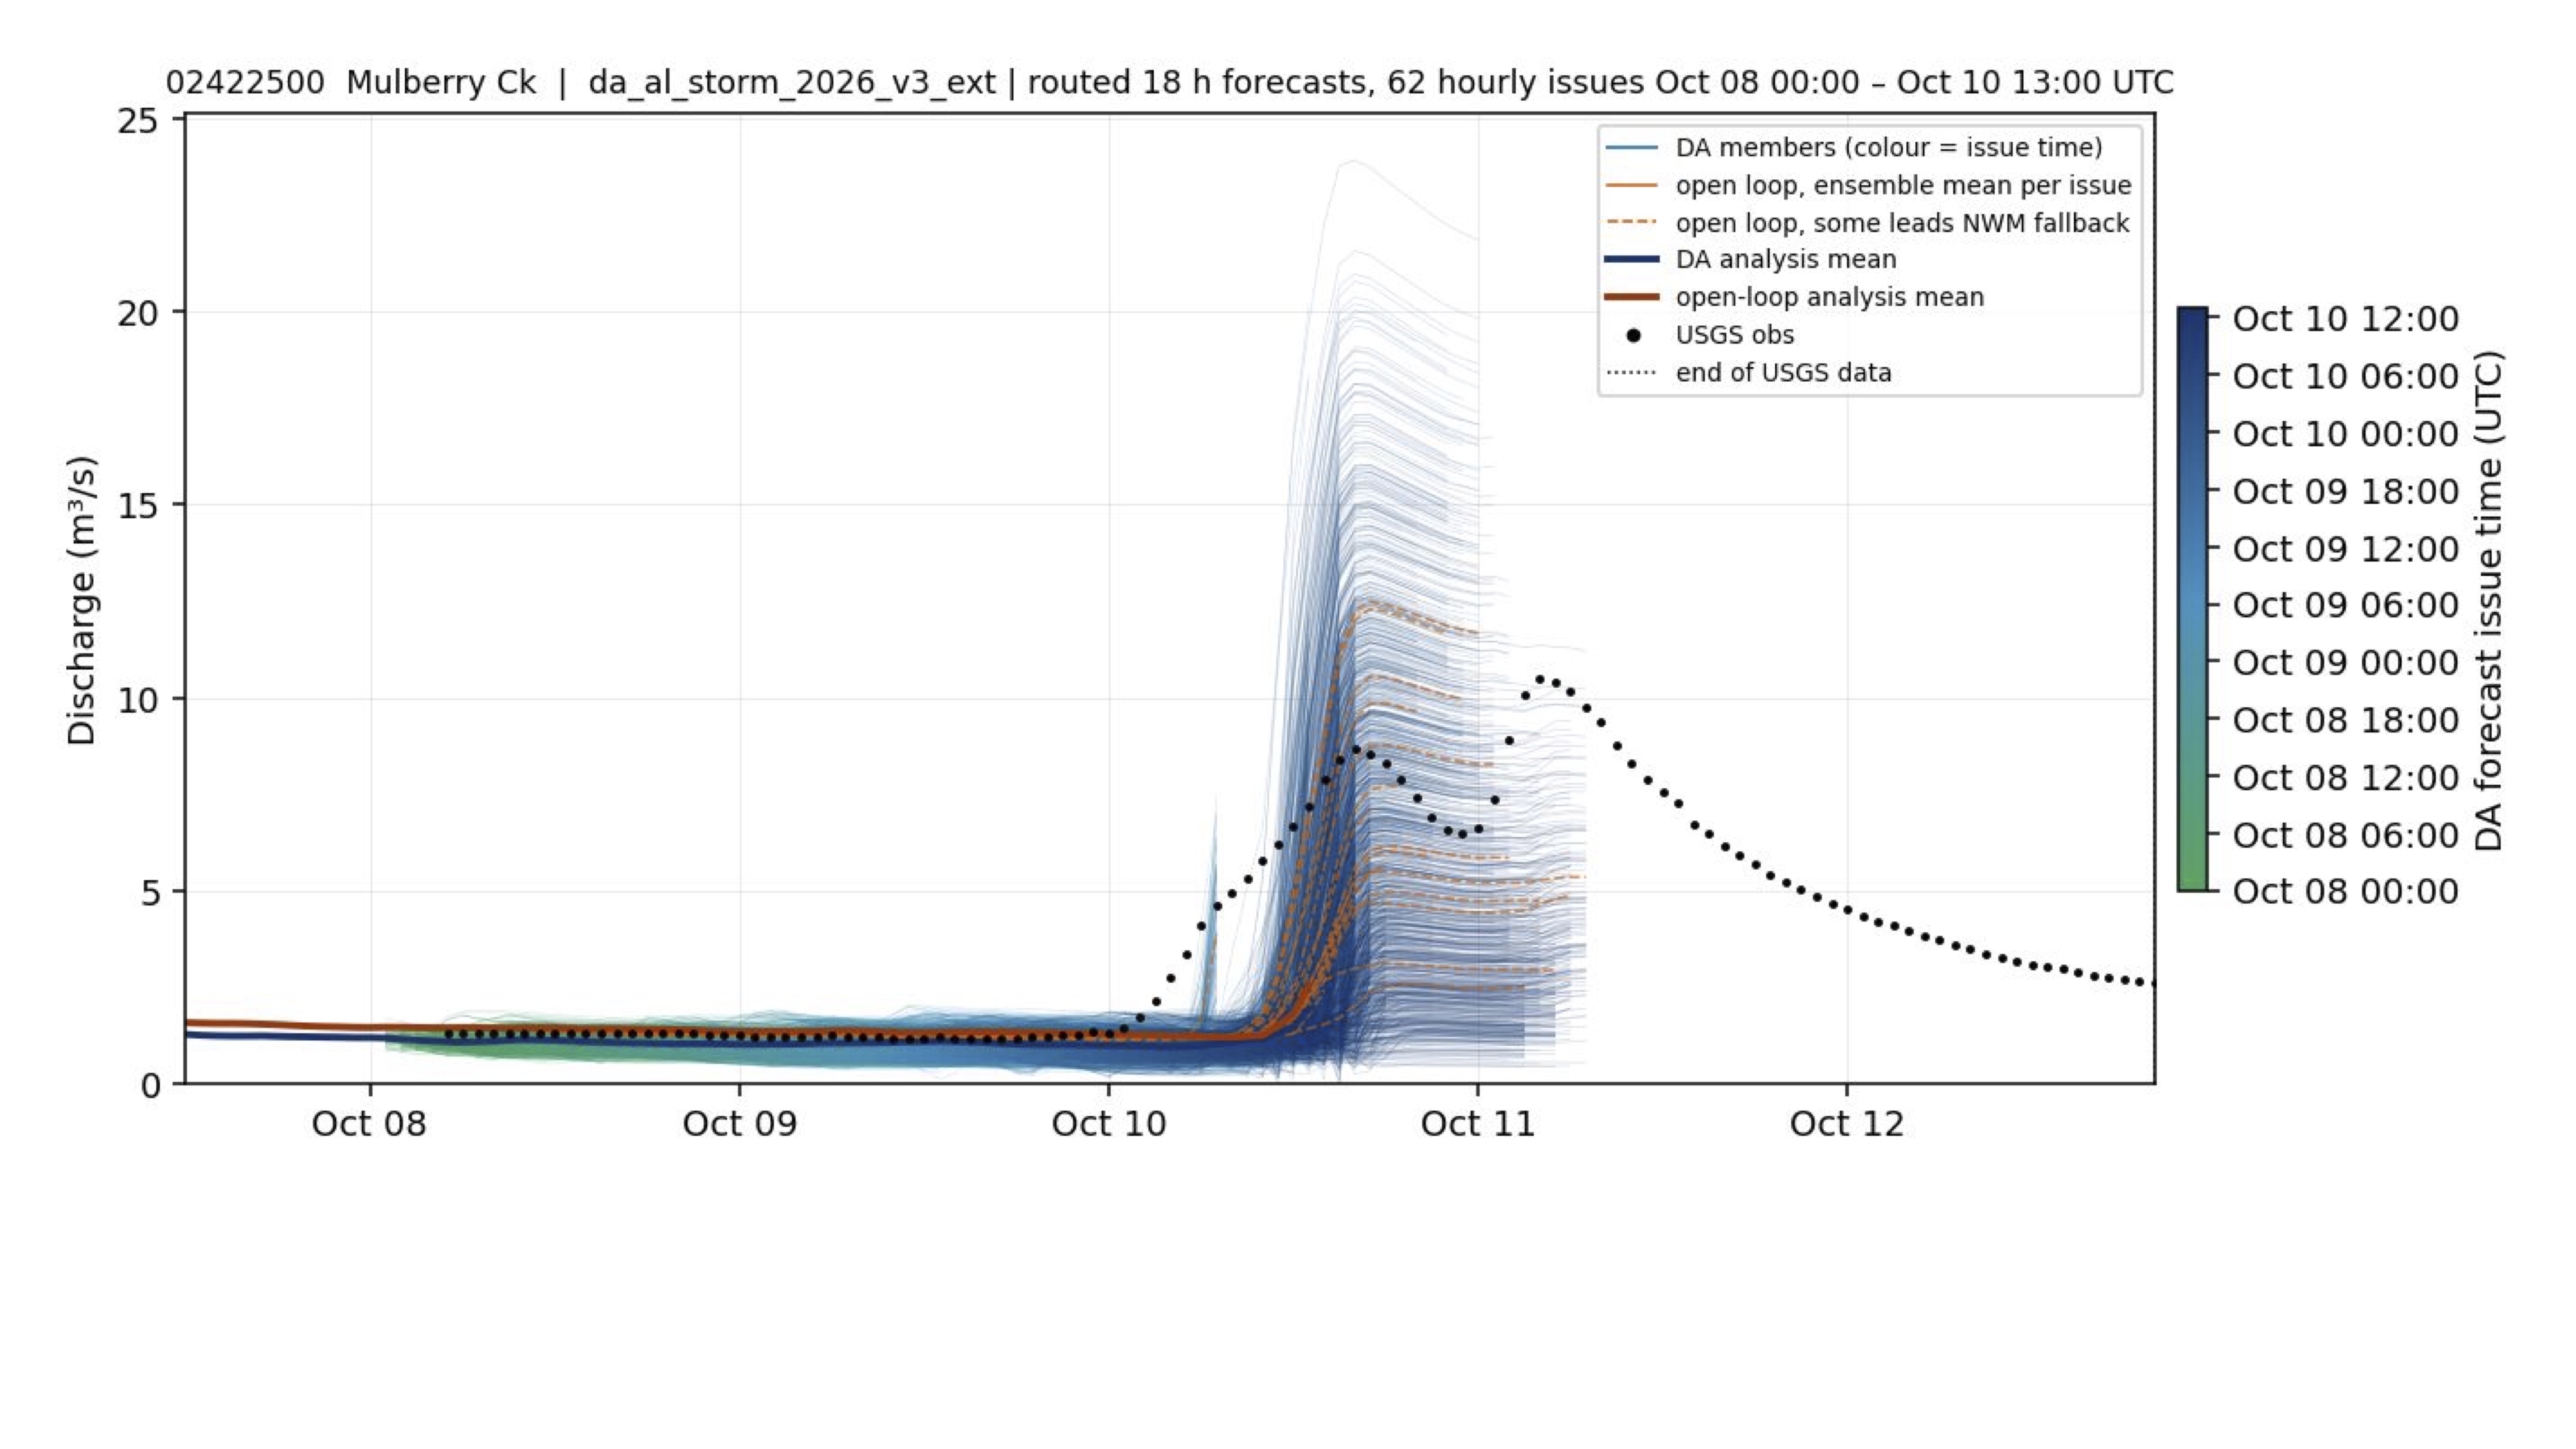
Task: Click colorbar tick label 'Oct 10 06:00'
Action: [x=2345, y=376]
